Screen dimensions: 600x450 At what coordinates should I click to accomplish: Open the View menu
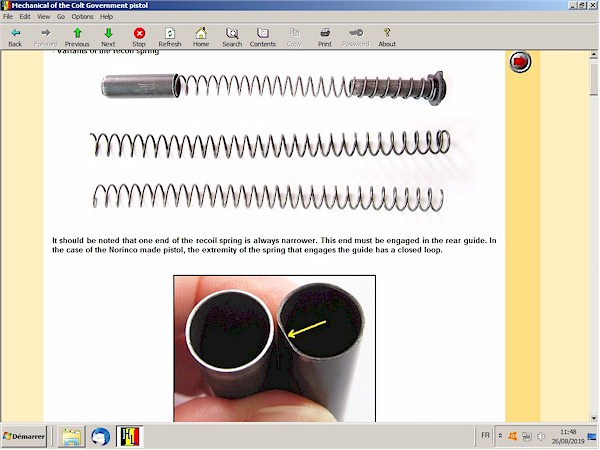(43, 16)
